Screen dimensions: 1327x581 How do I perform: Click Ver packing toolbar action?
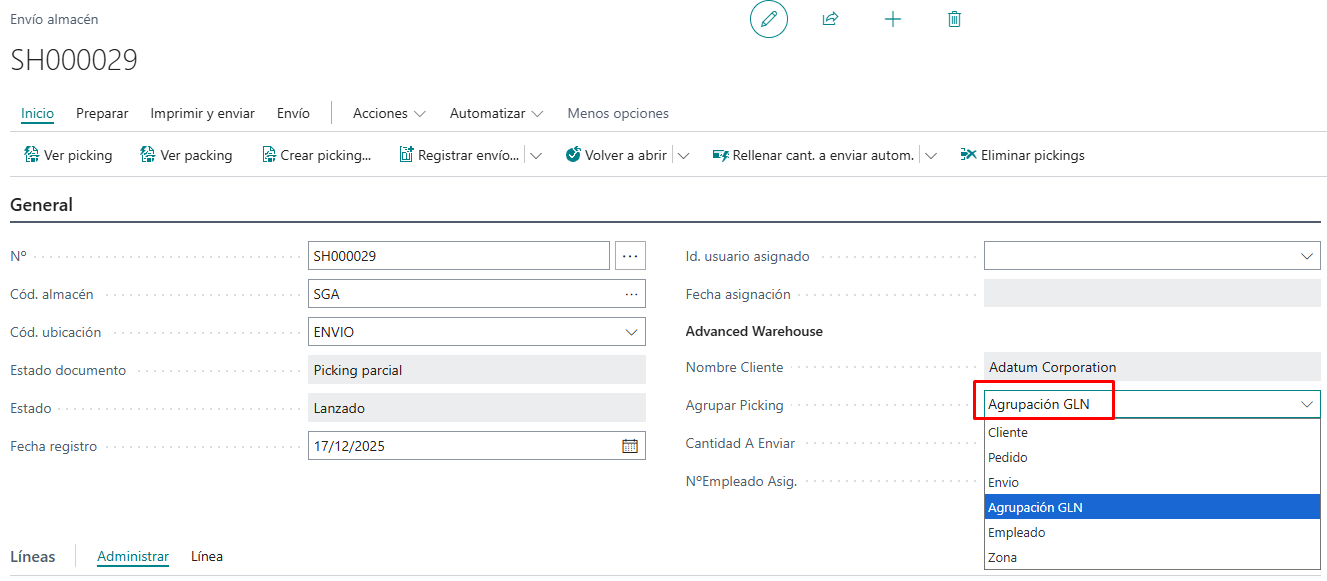(186, 155)
